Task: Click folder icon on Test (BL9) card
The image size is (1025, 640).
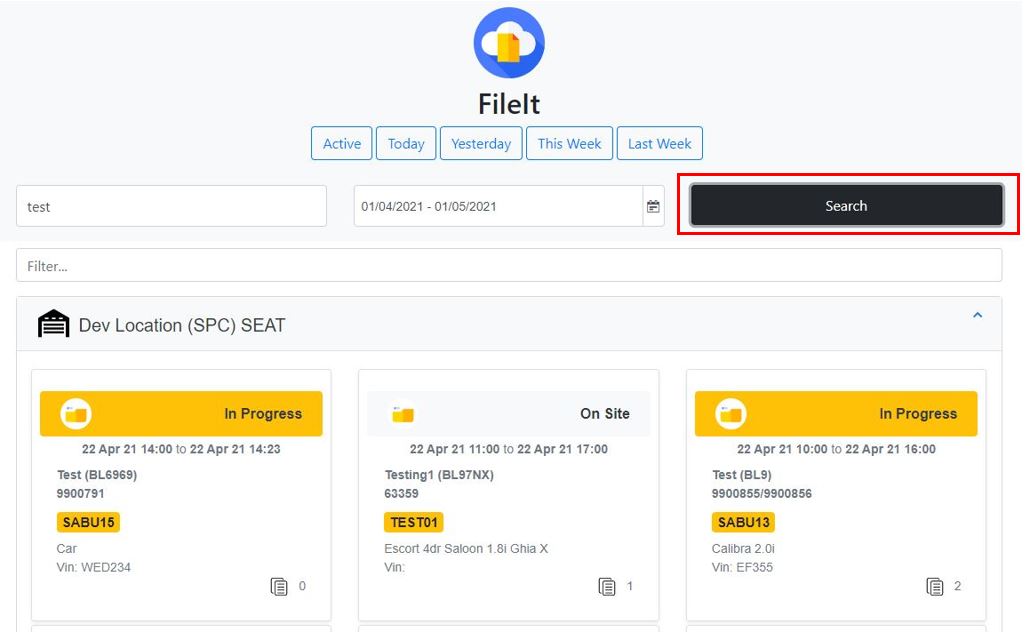Action: [x=731, y=414]
